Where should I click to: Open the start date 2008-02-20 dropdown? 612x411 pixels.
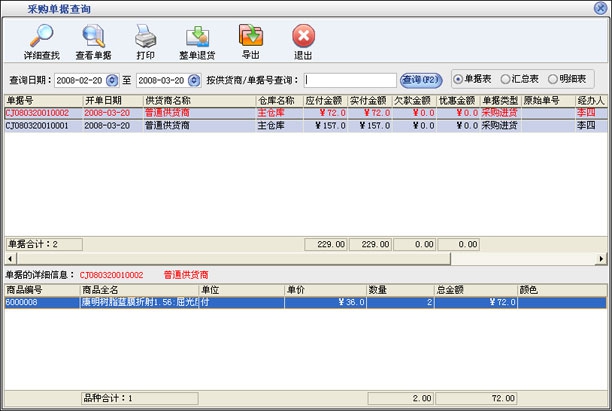click(112, 79)
